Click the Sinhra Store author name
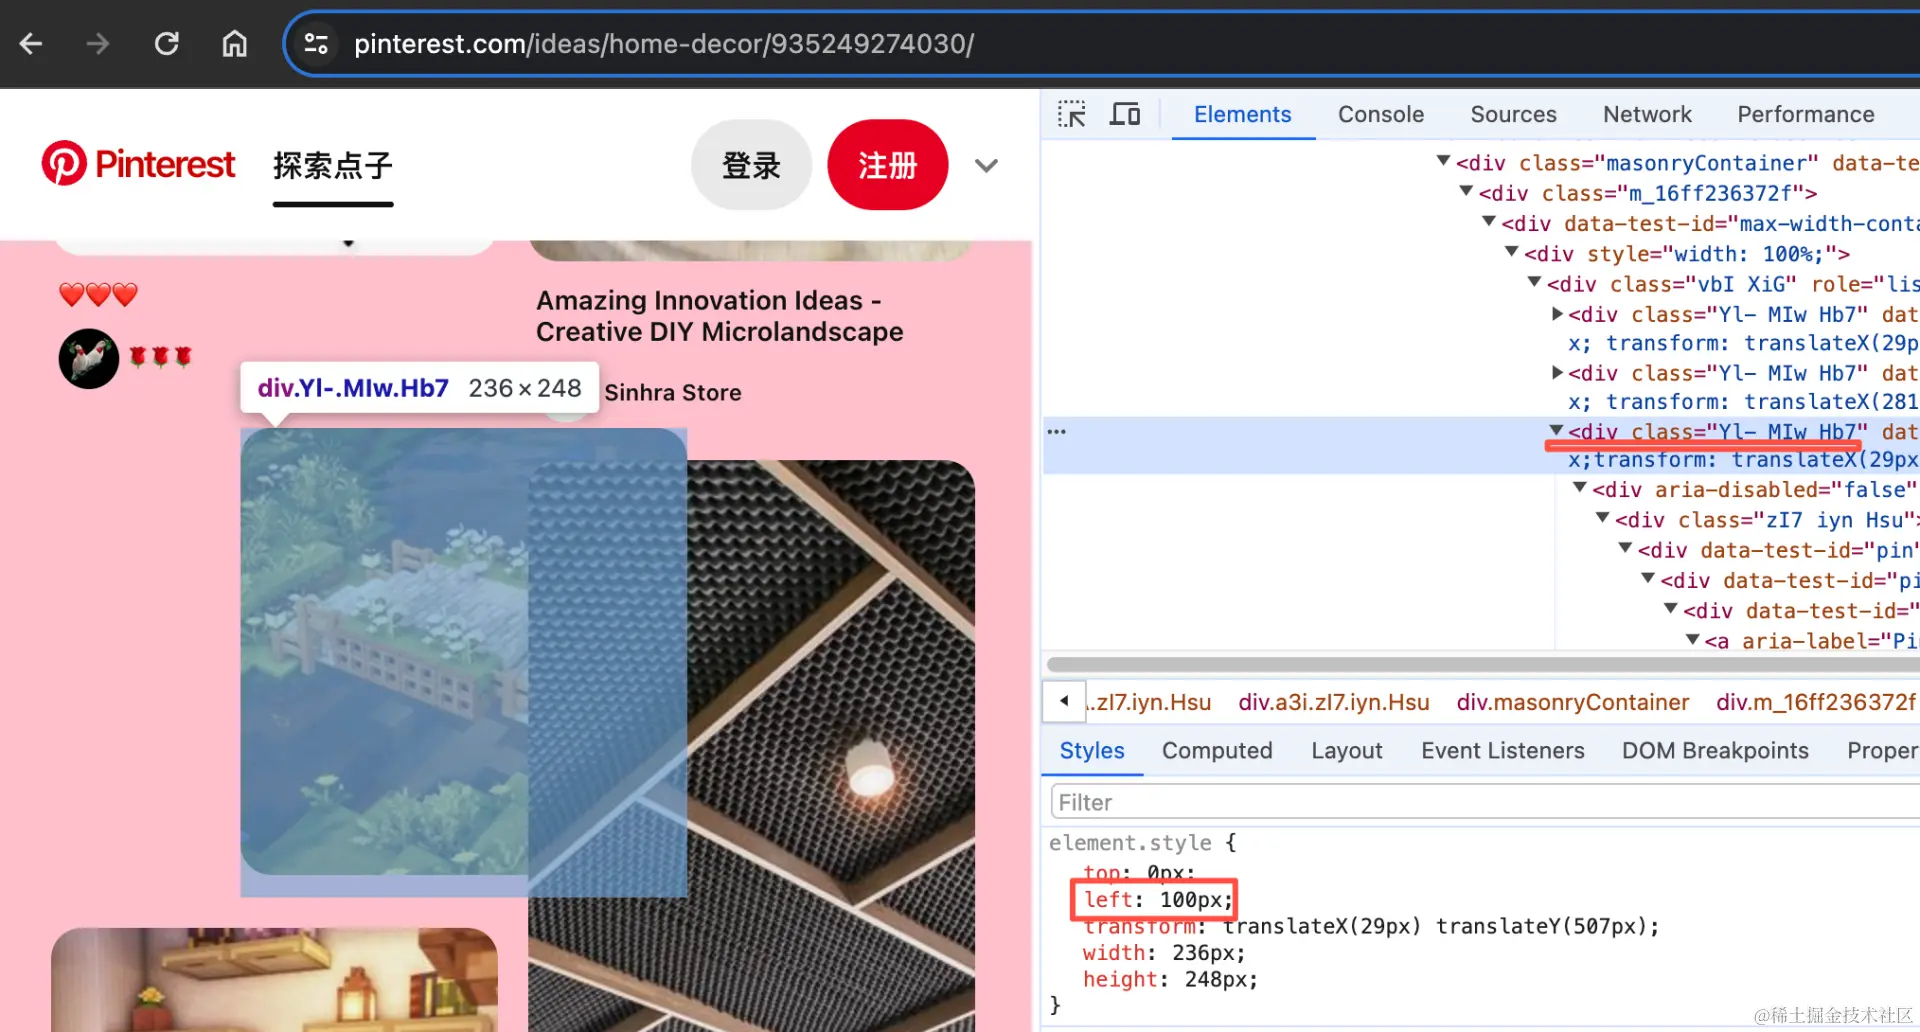The height and width of the screenshot is (1032, 1920). pos(673,393)
